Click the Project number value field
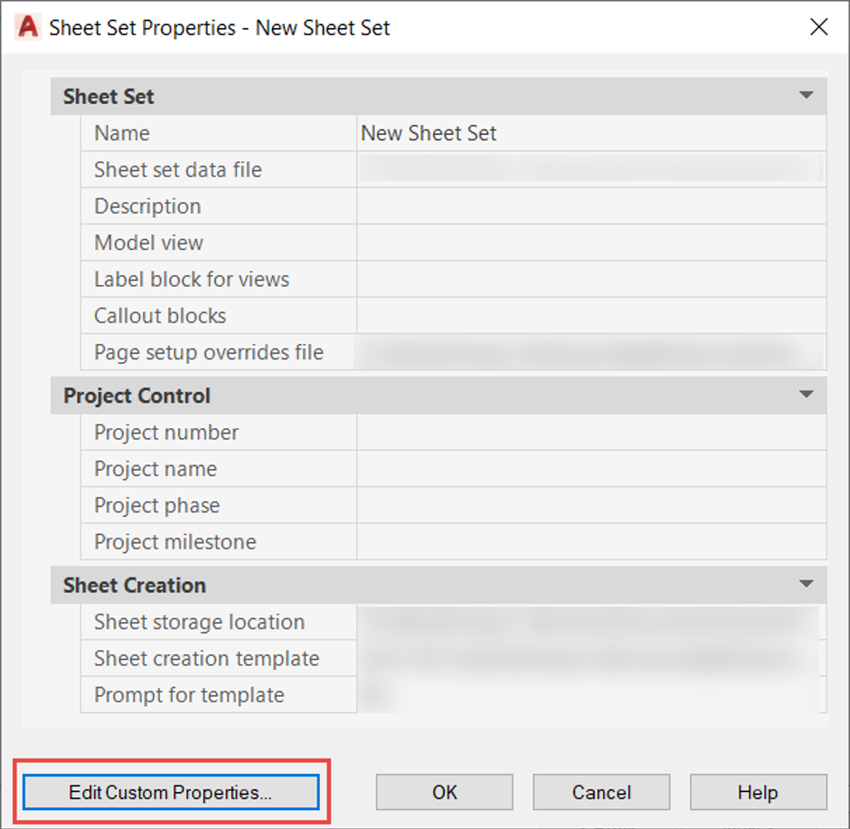The height and width of the screenshot is (829, 850). [x=590, y=432]
